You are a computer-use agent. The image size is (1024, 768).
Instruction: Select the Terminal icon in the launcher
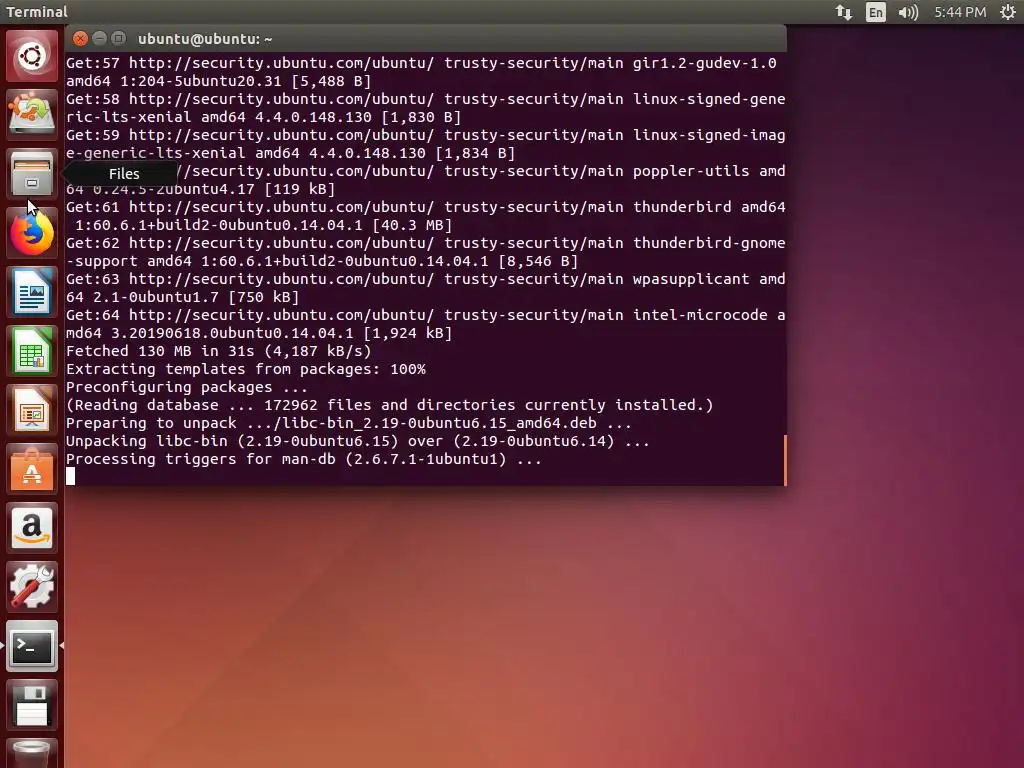pyautogui.click(x=32, y=646)
